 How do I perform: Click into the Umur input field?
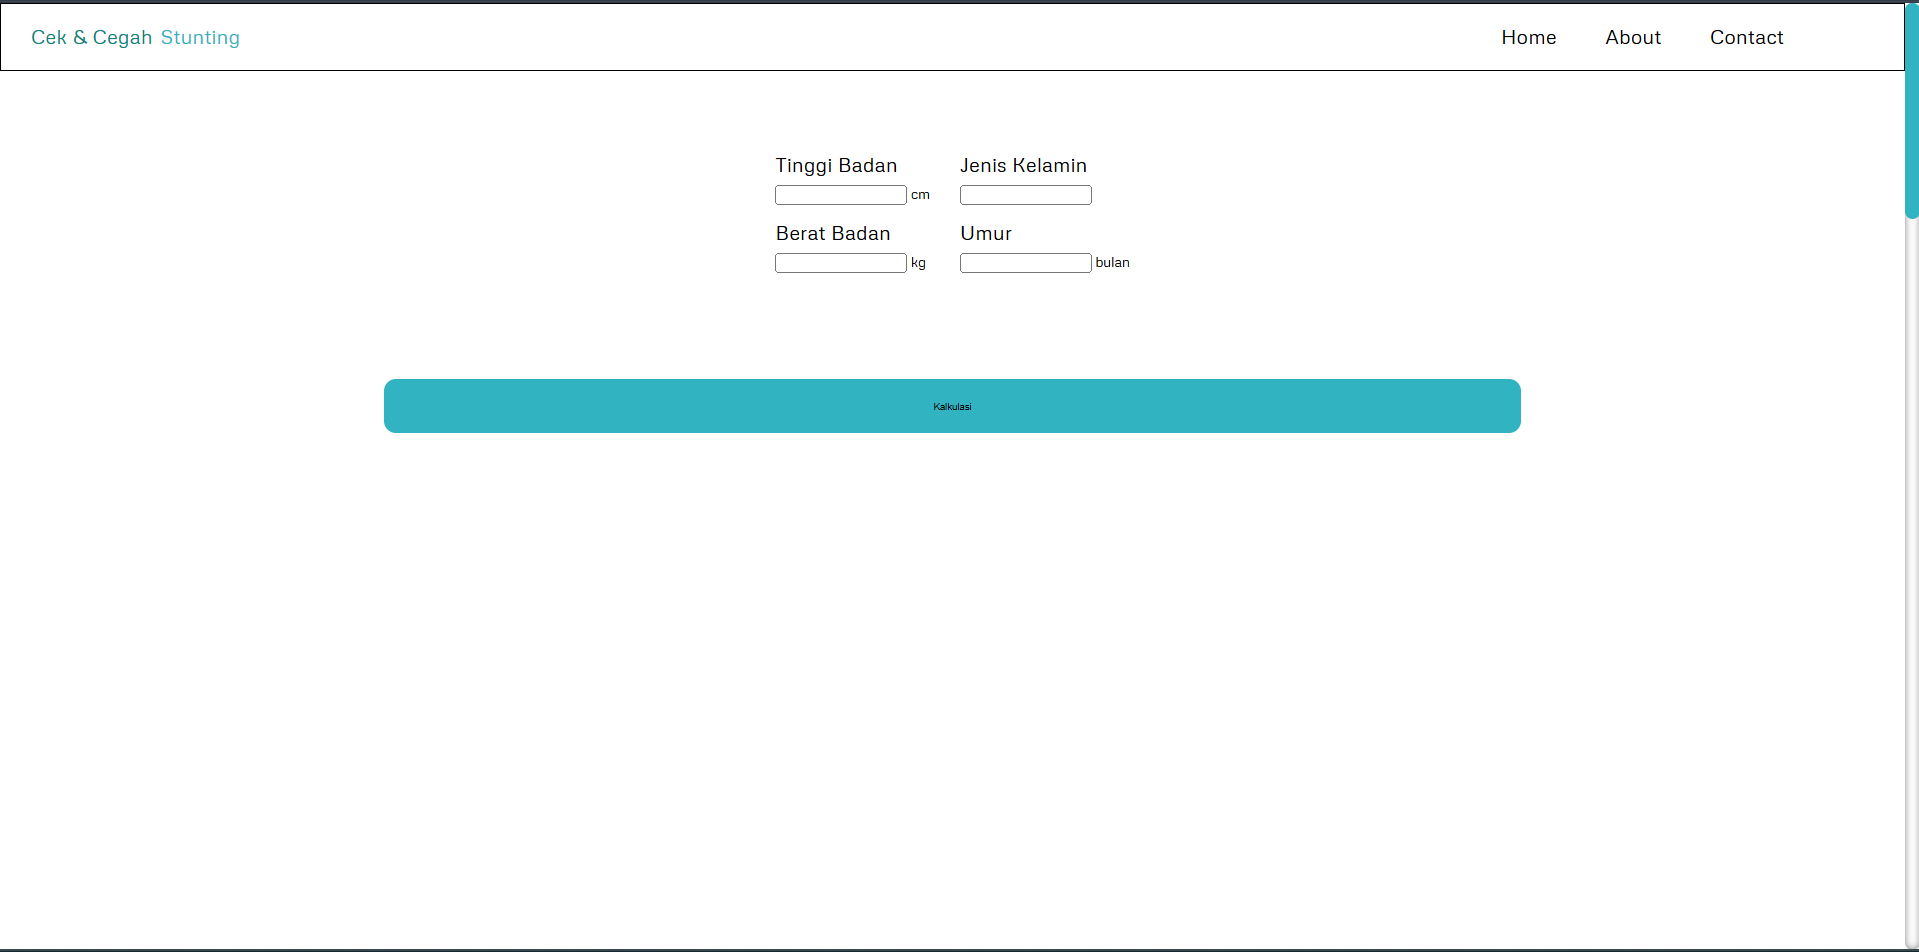(x=1025, y=263)
